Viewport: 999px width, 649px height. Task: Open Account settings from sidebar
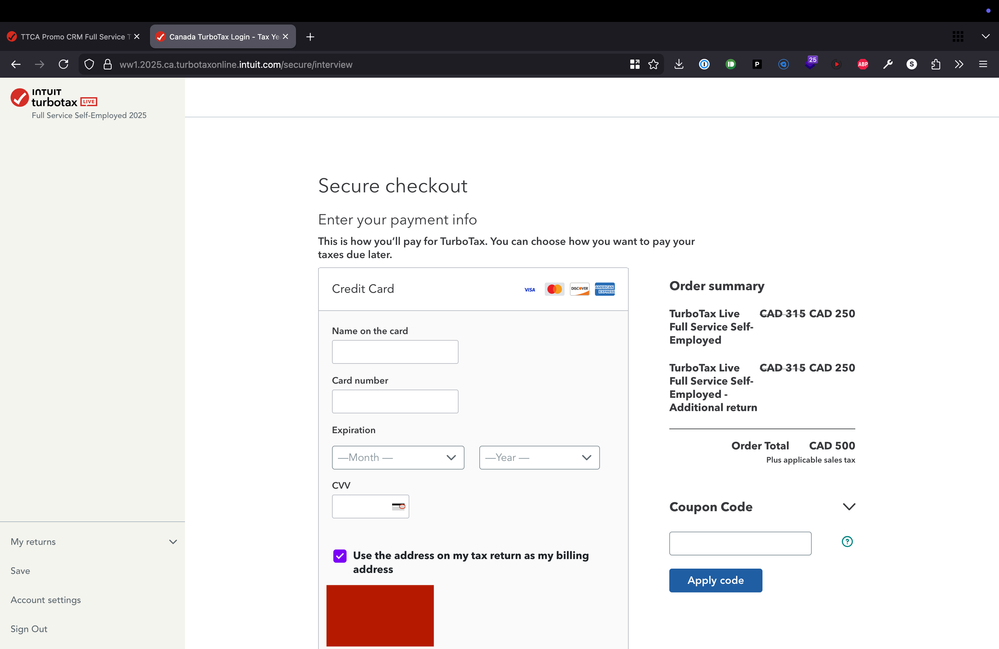click(x=46, y=600)
